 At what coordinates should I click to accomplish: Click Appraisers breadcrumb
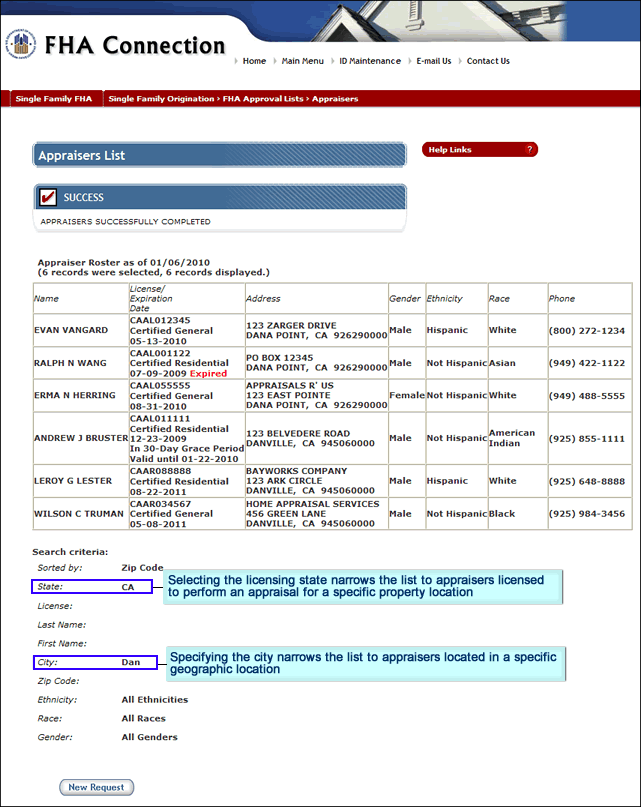pyautogui.click(x=335, y=99)
